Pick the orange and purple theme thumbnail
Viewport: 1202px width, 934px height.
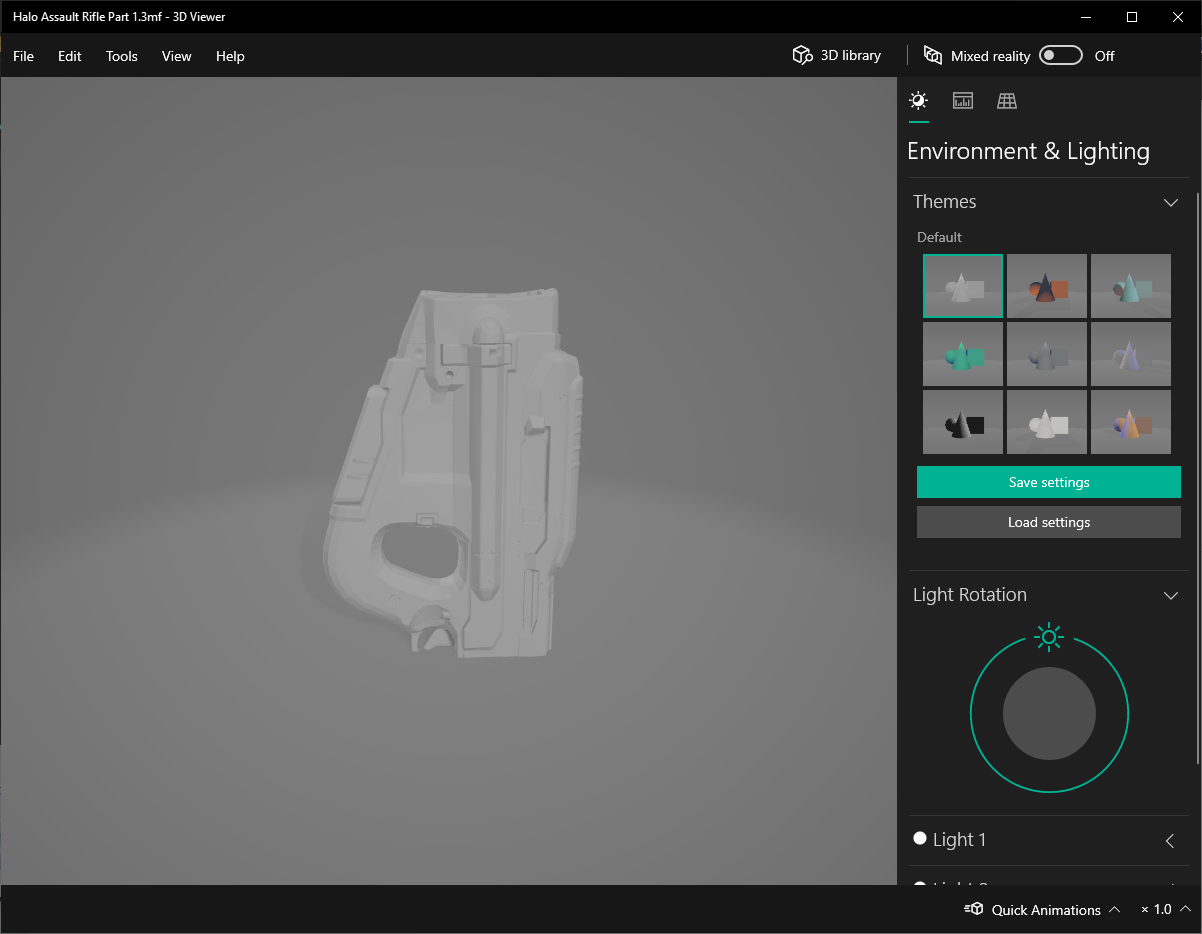pos(1131,422)
